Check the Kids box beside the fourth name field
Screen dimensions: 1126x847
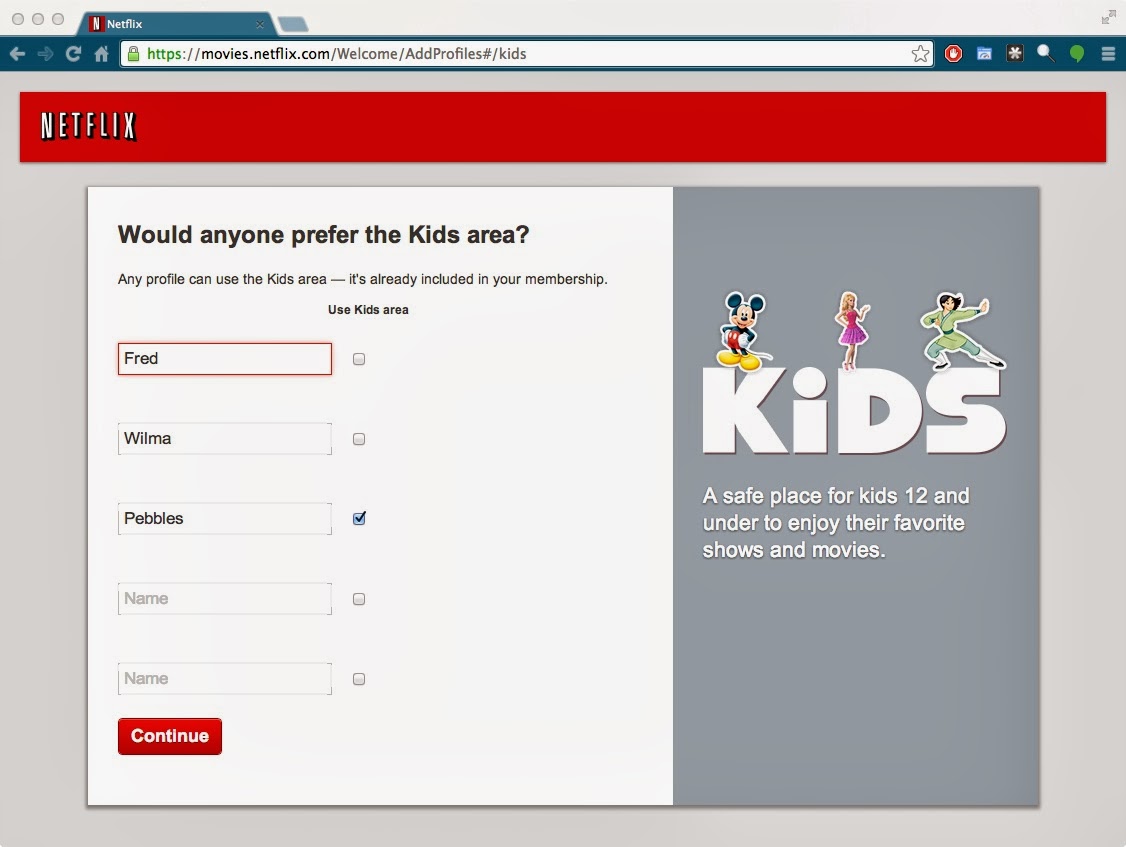(359, 599)
